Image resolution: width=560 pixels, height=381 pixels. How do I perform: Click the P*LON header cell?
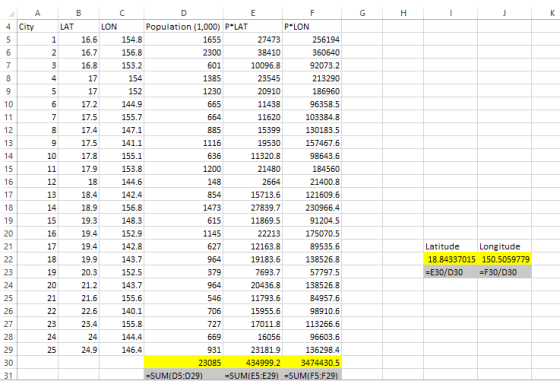pyautogui.click(x=312, y=27)
